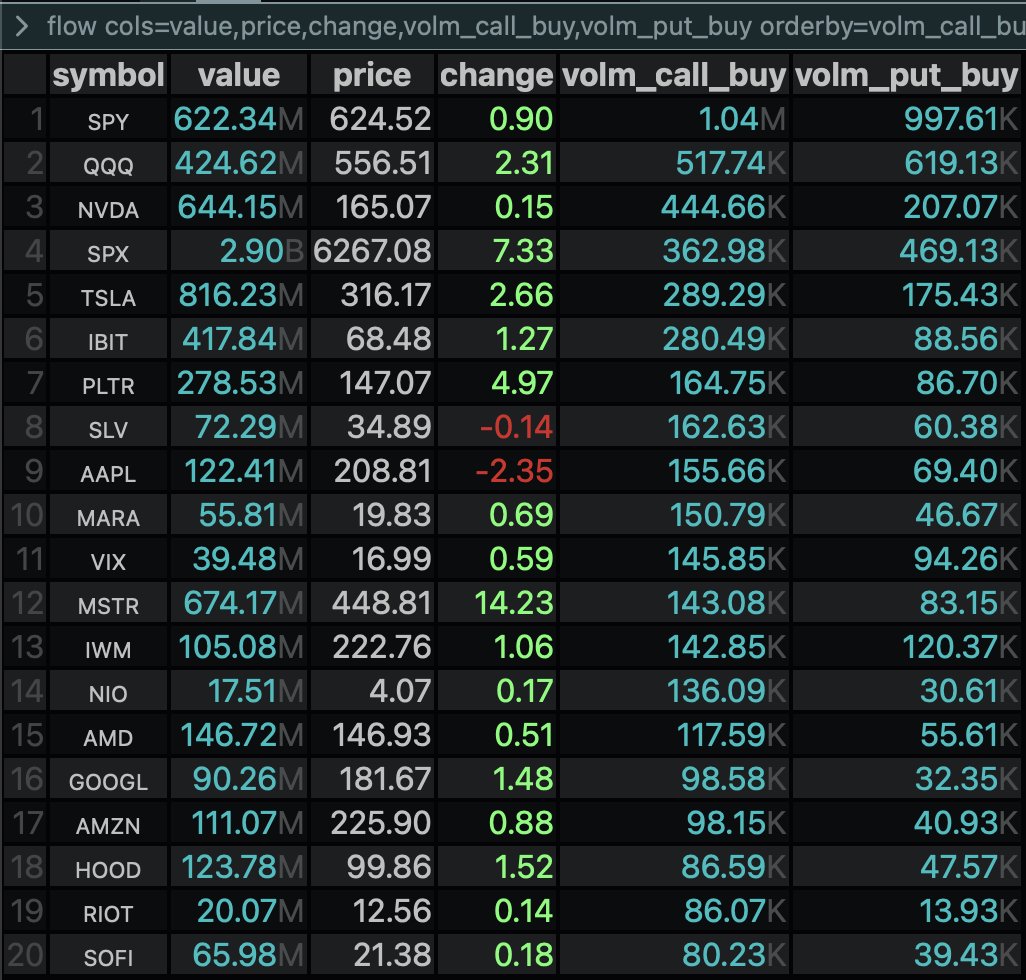Select the GOOGL symbol cell
Image resolution: width=1026 pixels, height=980 pixels.
[108, 780]
